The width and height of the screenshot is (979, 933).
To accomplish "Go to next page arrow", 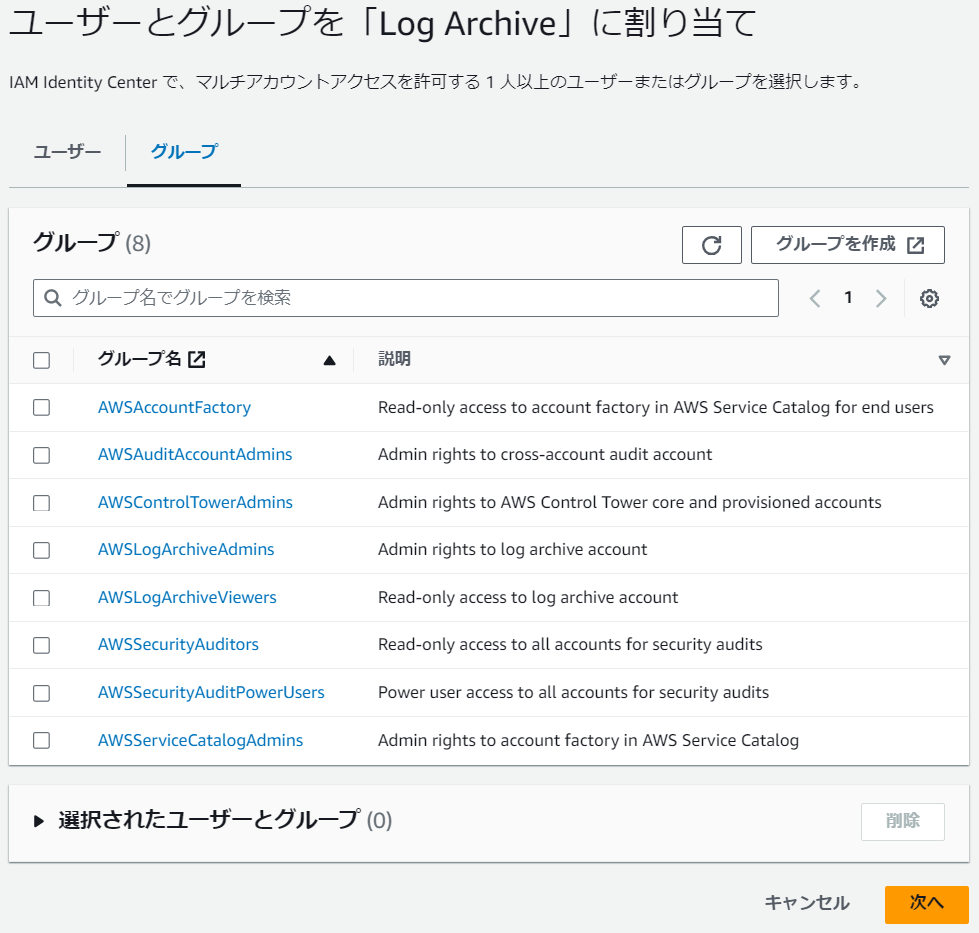I will (881, 299).
